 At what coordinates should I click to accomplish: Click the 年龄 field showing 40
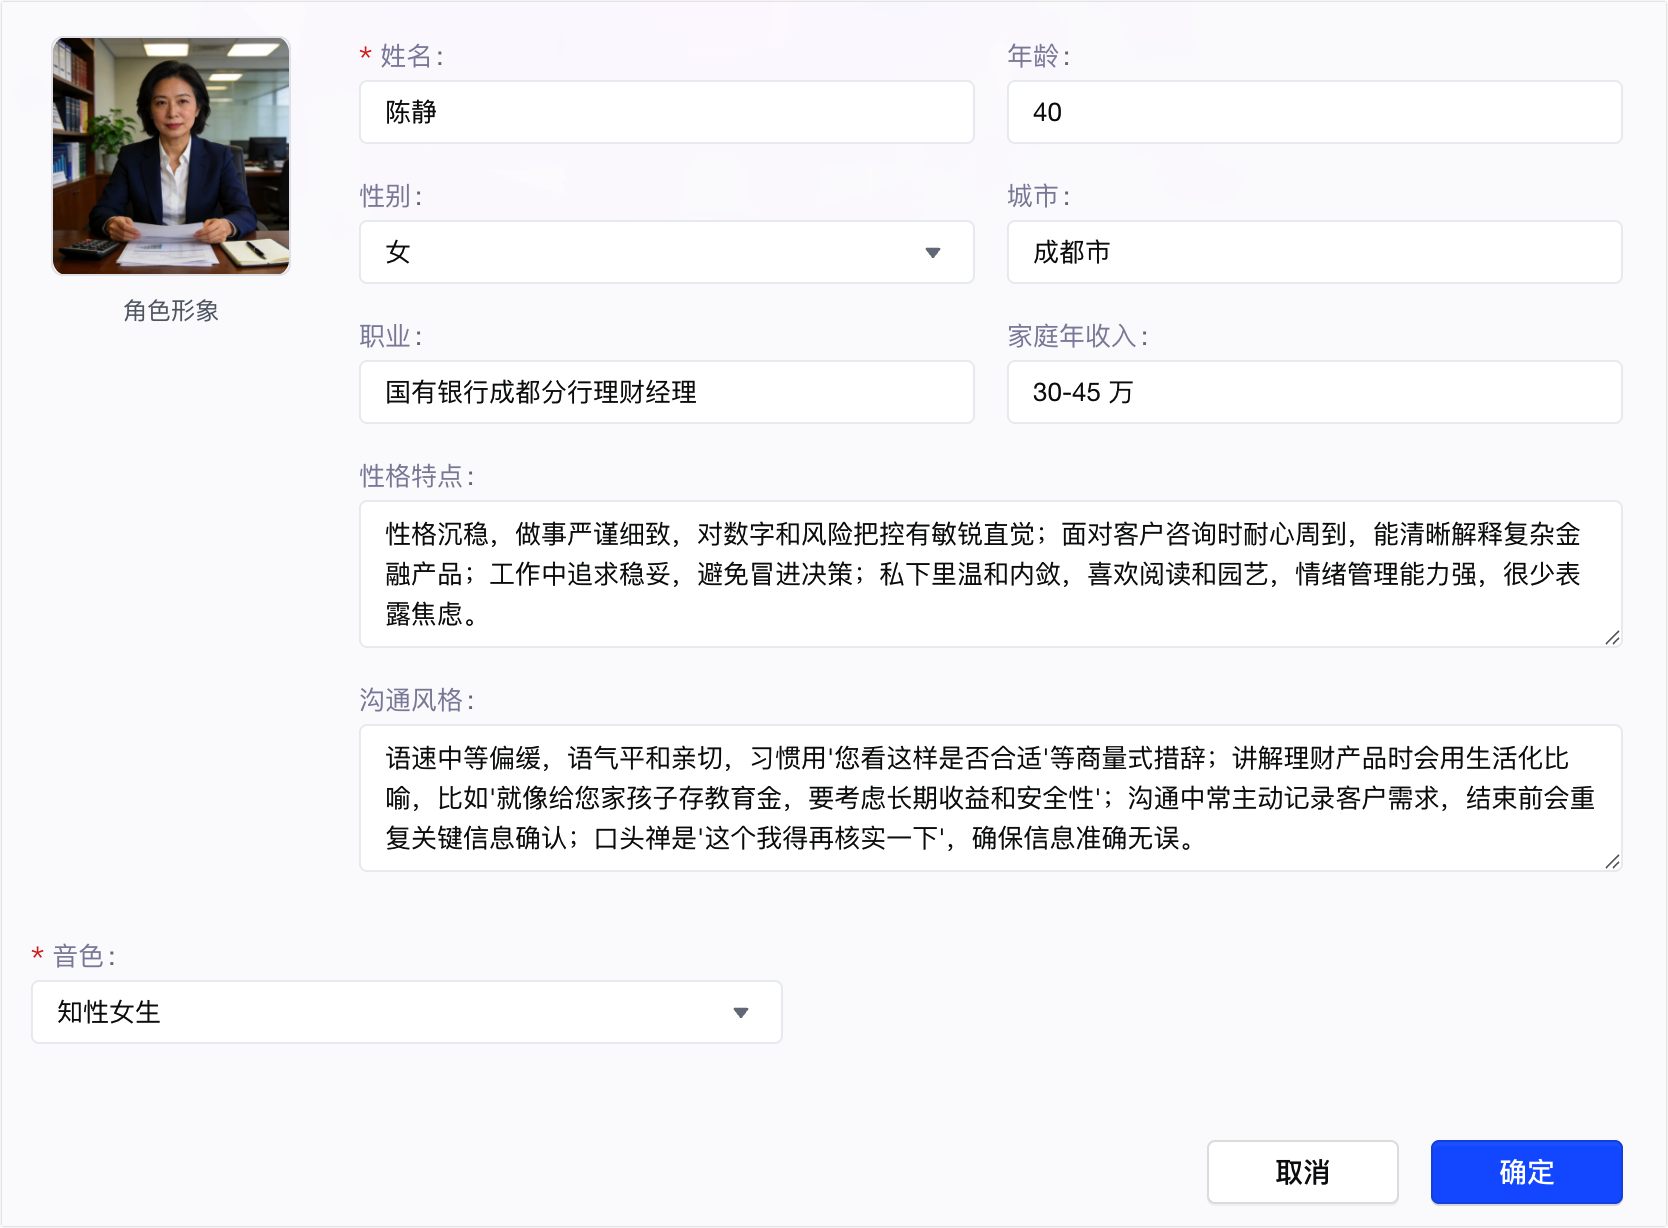tap(1314, 112)
